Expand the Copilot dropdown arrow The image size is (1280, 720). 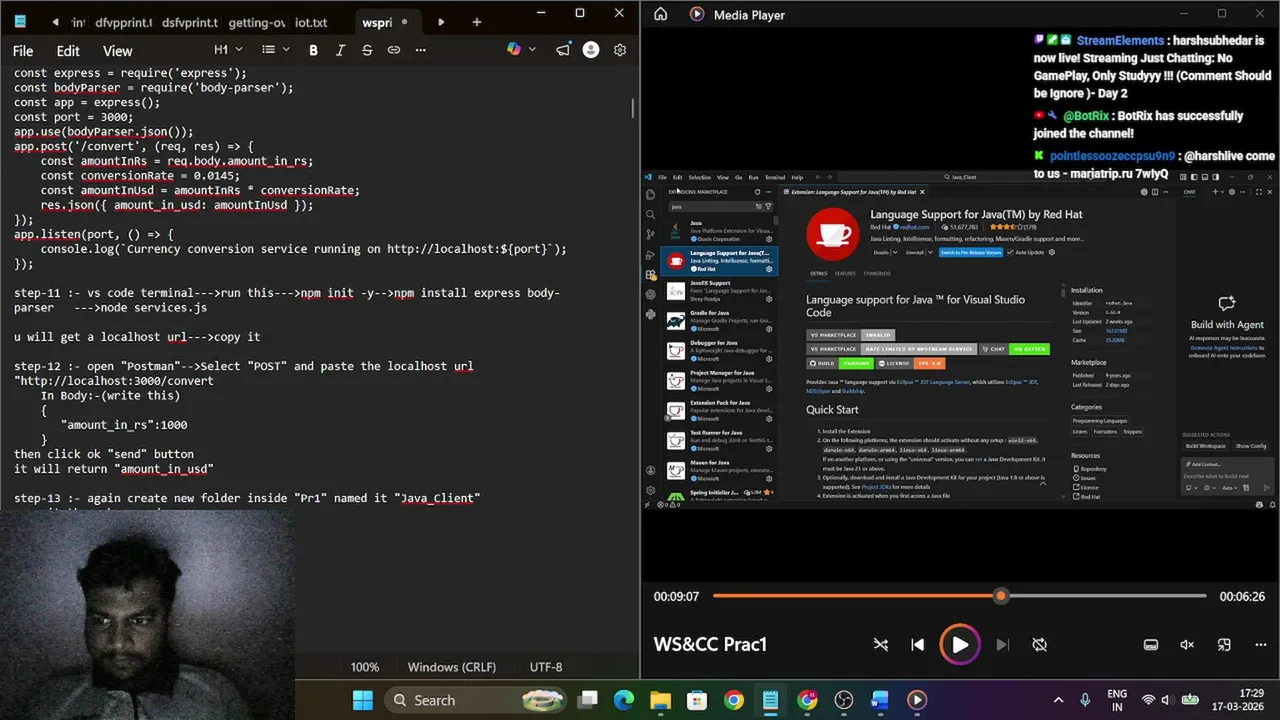[x=532, y=50]
